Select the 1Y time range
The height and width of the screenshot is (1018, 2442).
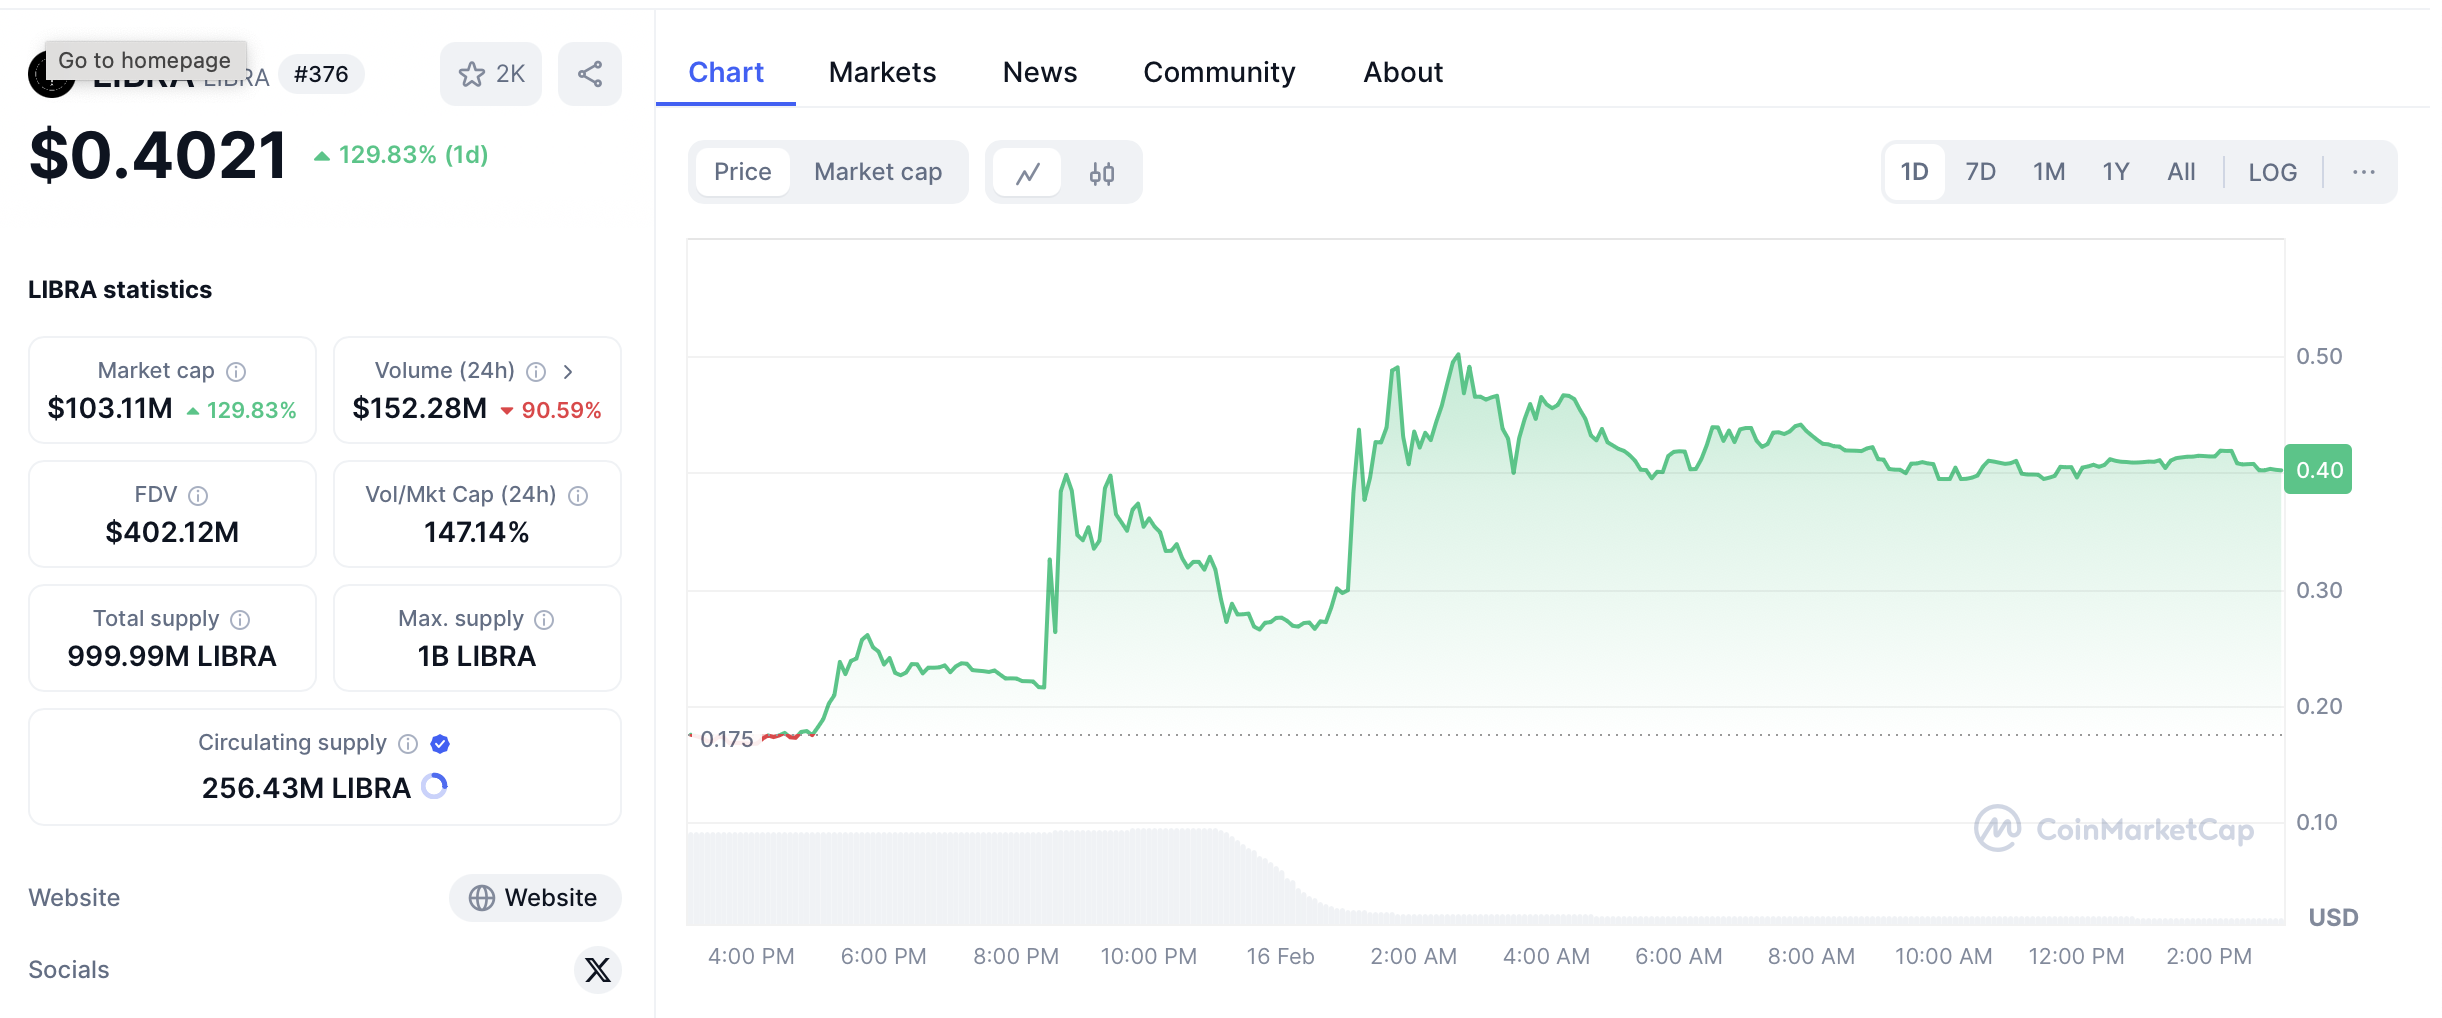(x=2115, y=172)
